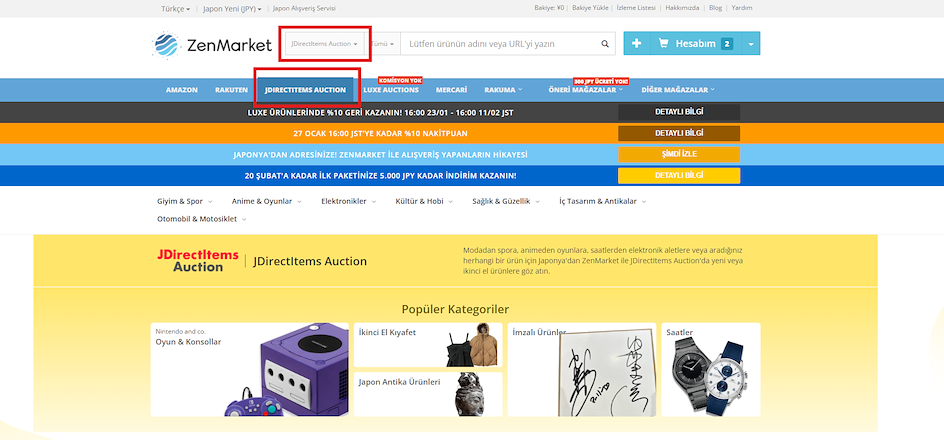This screenshot has height=440, width=944.
Task: Click Detaylı Bilgi on the Luxe banner
Action: coord(679,112)
